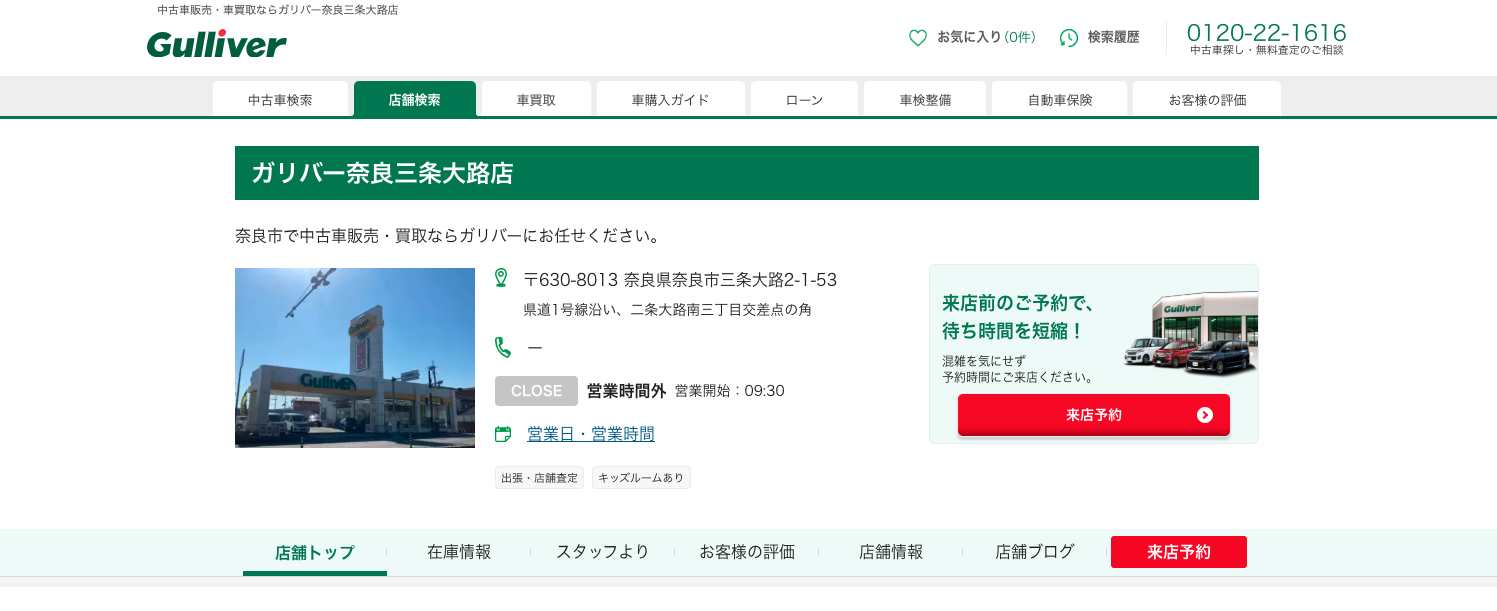Open the 店舗ブログ store tab
Viewport: 1497px width, 611px height.
[1035, 552]
